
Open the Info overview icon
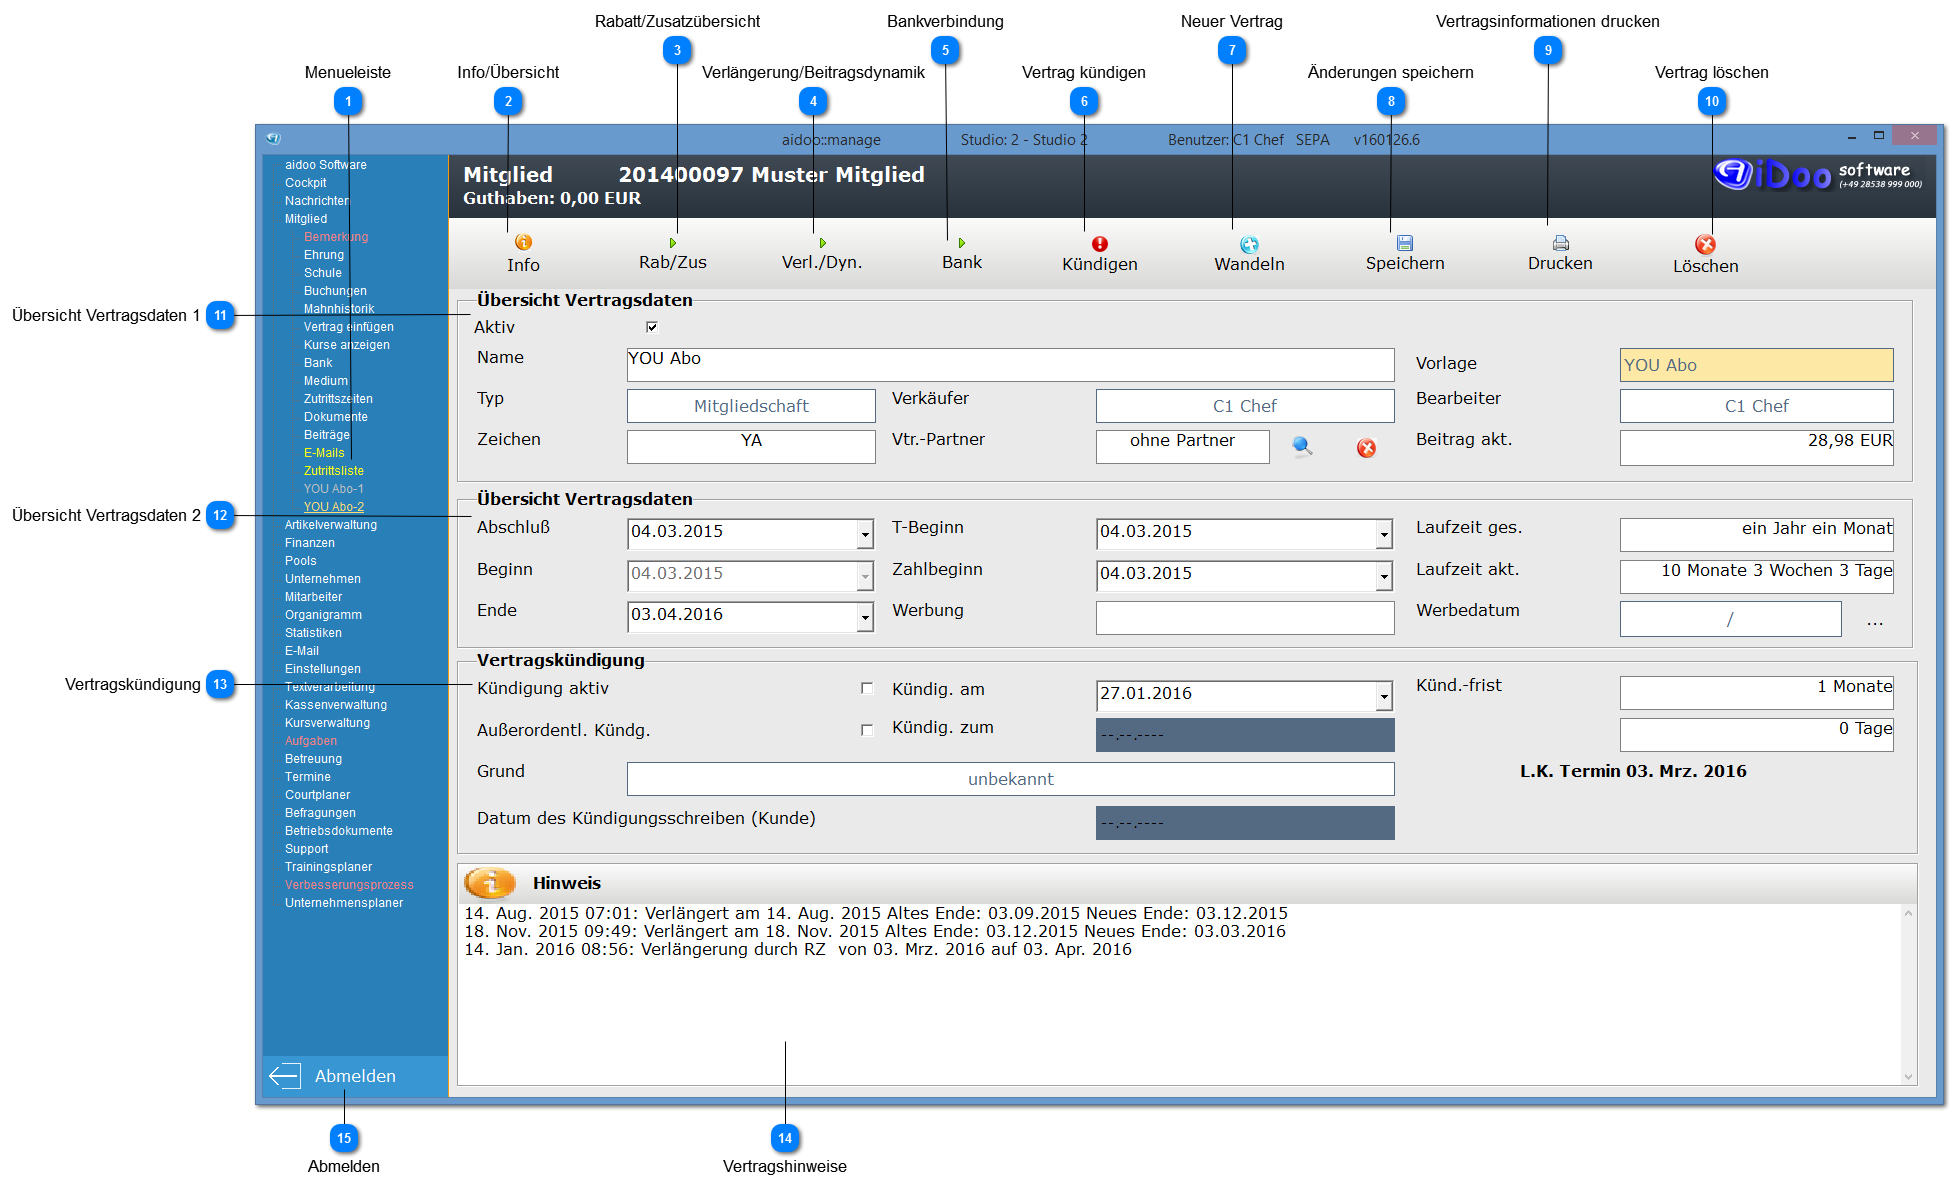pyautogui.click(x=523, y=242)
